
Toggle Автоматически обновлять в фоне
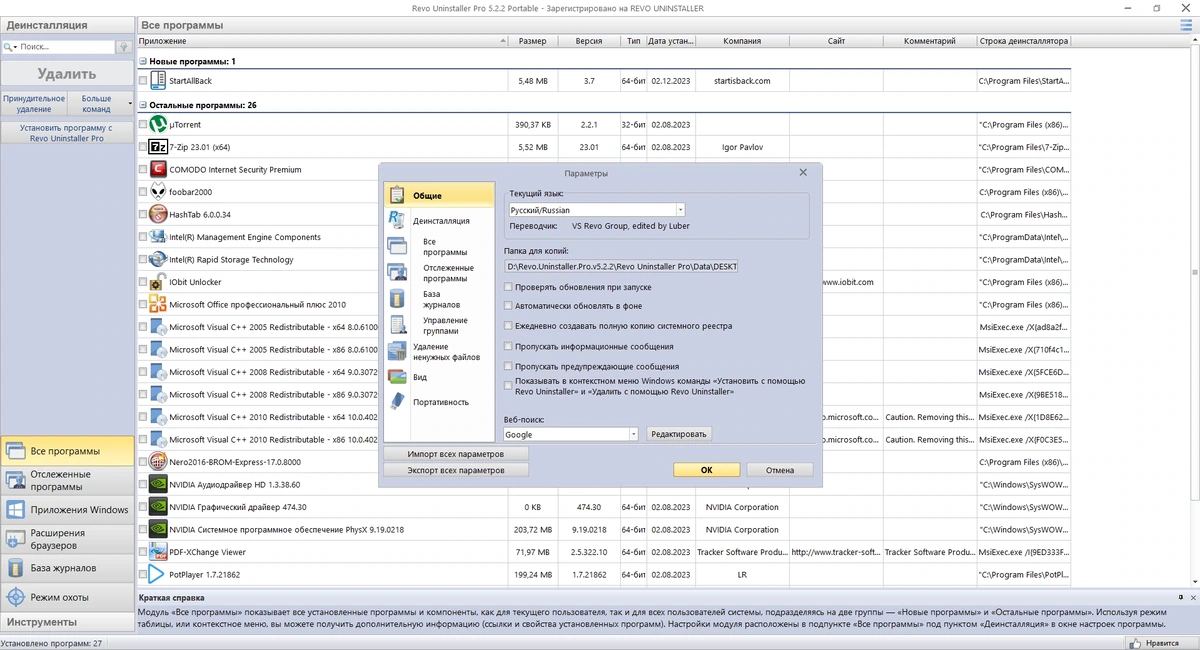508,306
